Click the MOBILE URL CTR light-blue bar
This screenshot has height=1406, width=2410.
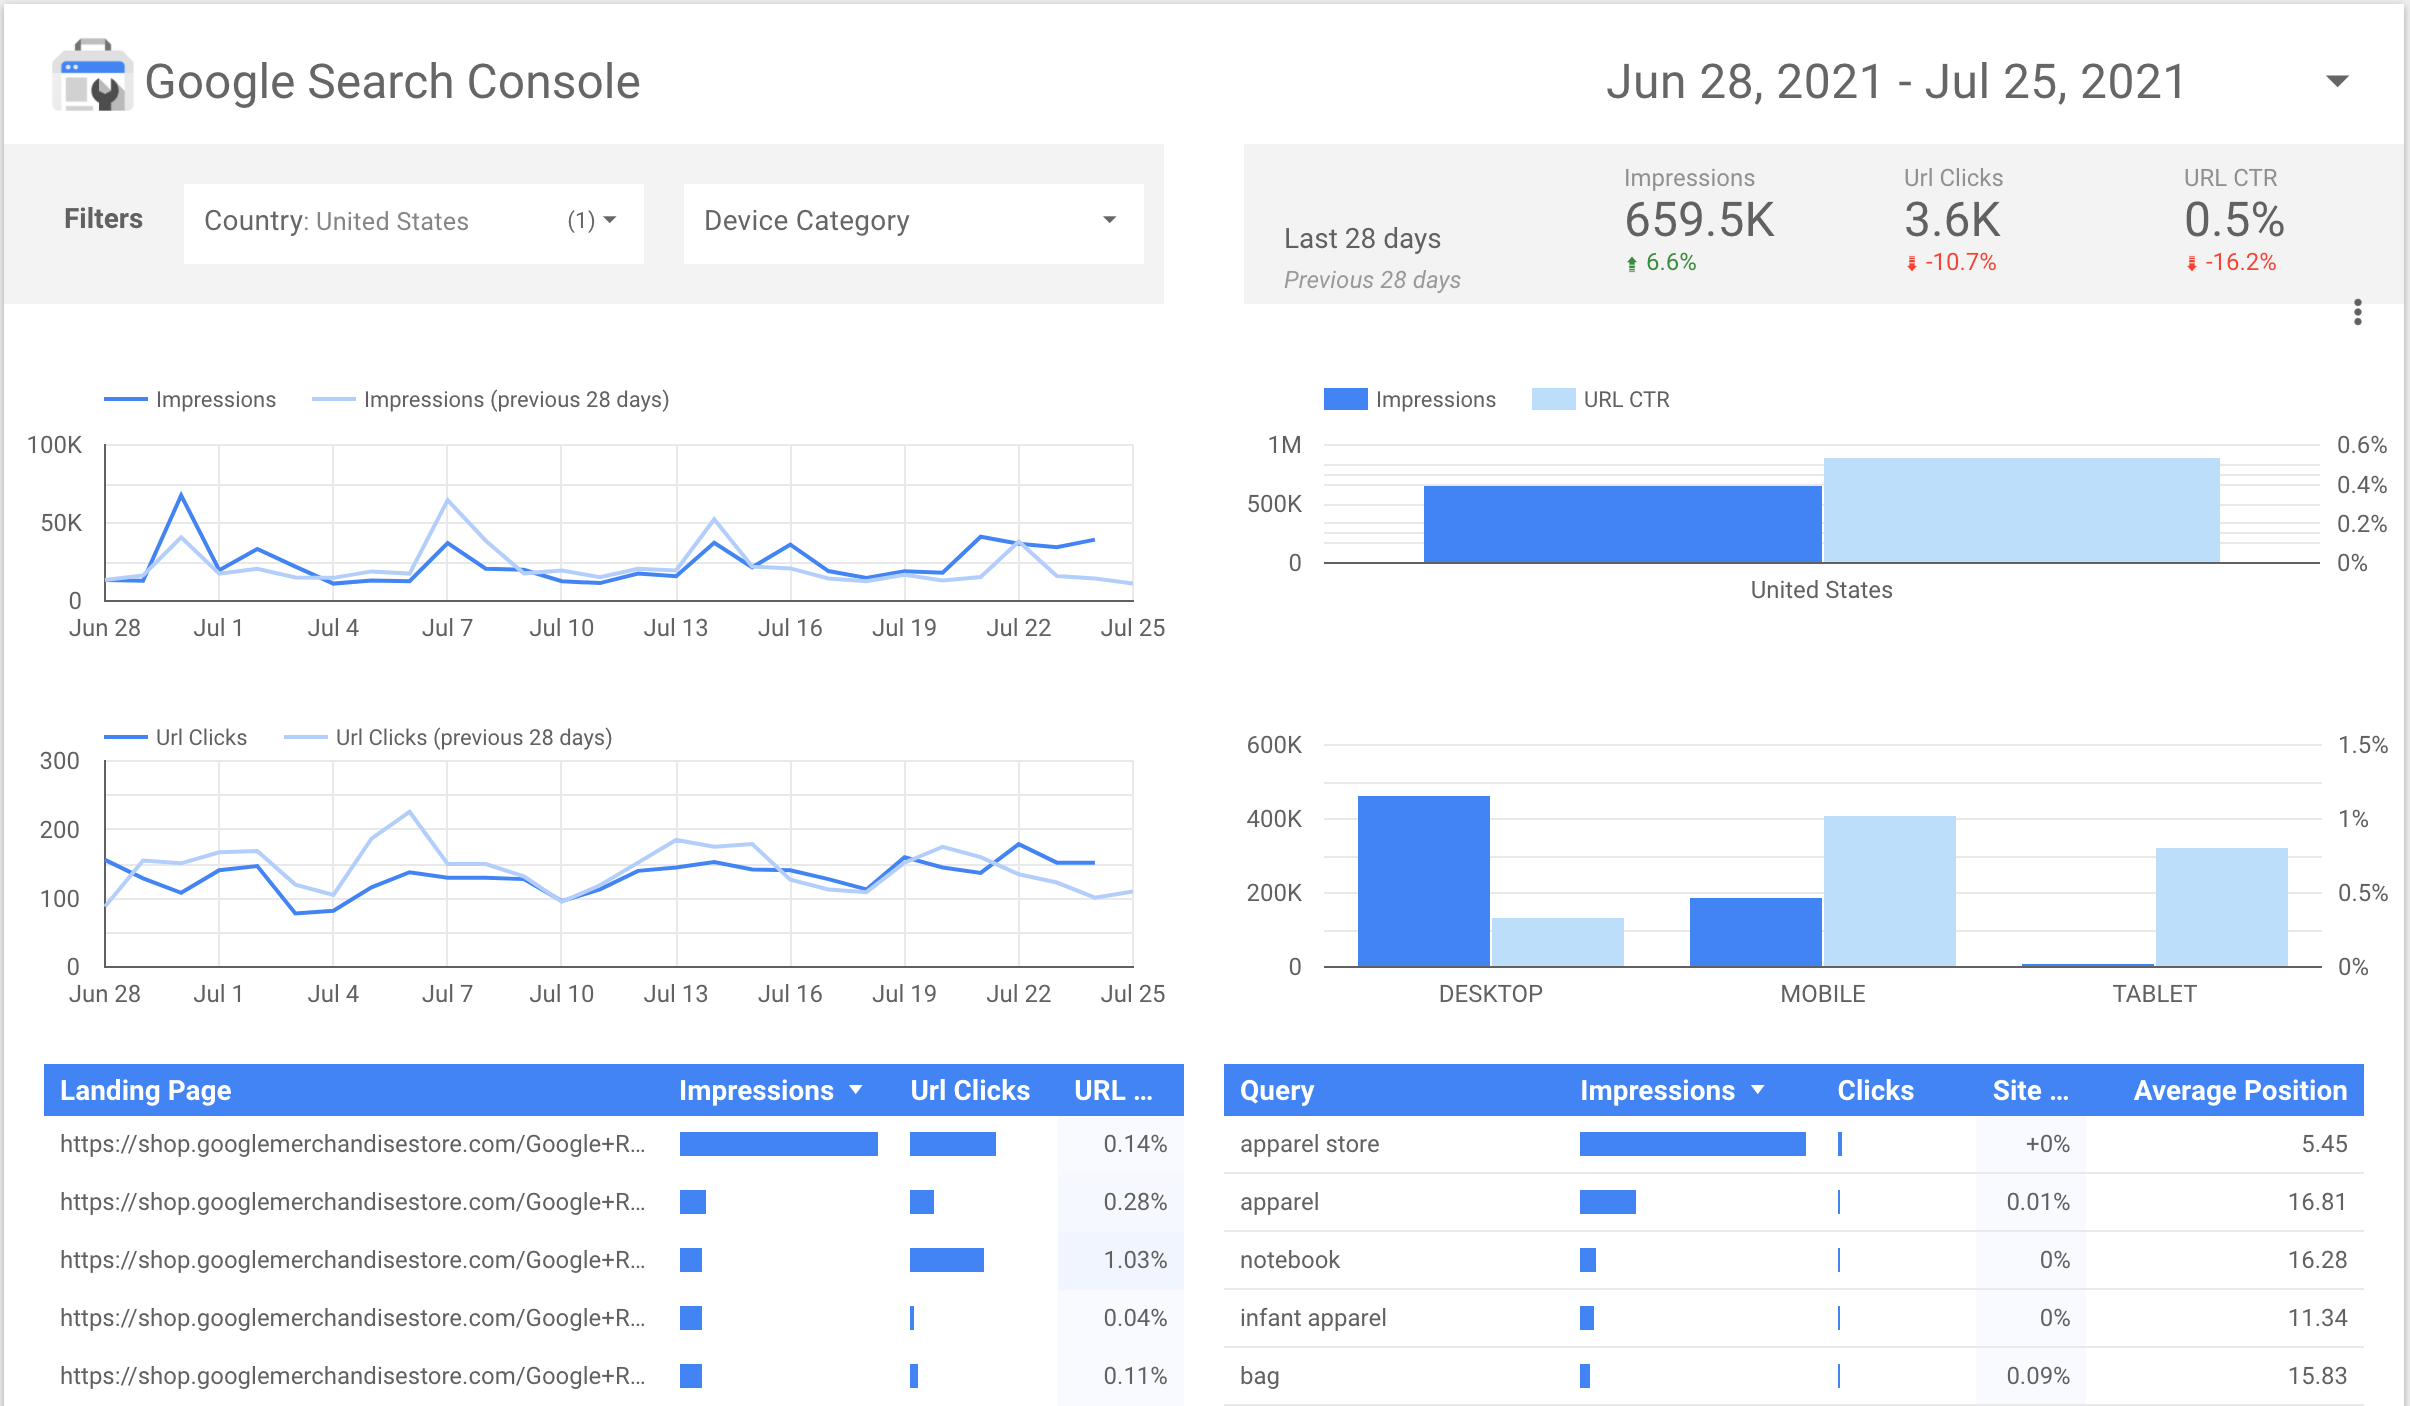(1890, 891)
